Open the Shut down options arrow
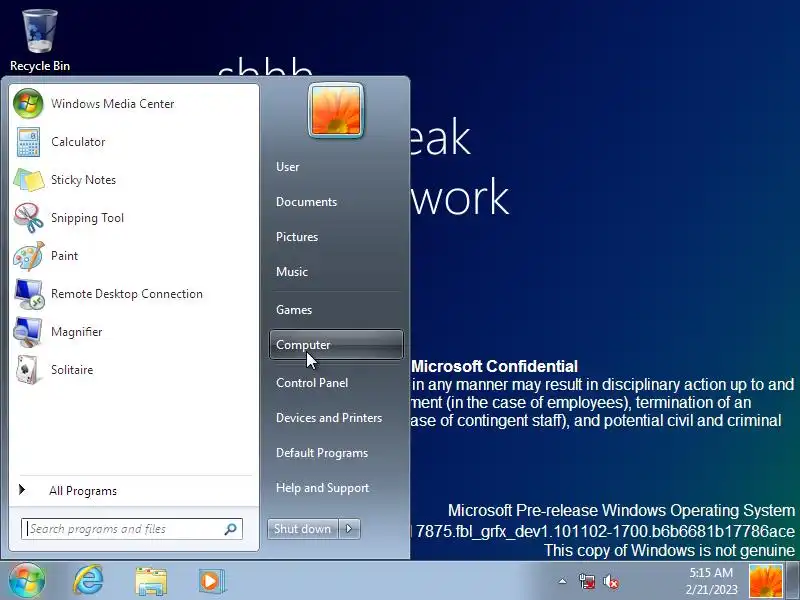Image resolution: width=800 pixels, height=600 pixels. coord(349,529)
